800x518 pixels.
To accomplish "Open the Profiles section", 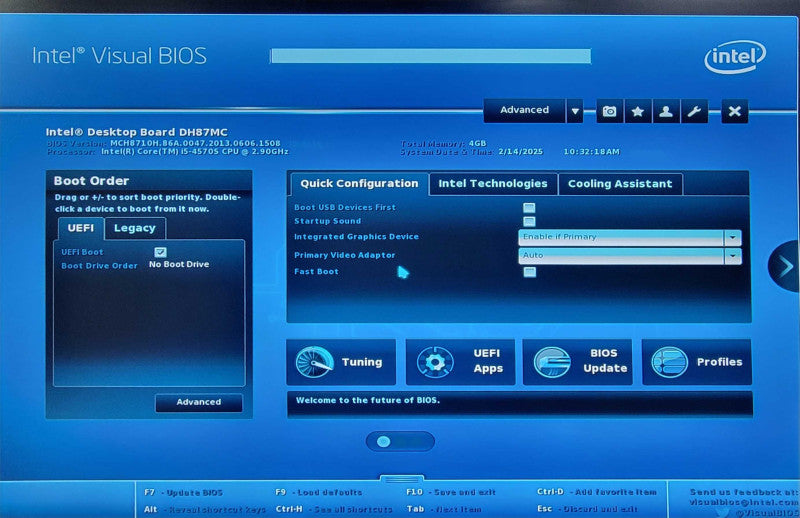I will (x=696, y=362).
